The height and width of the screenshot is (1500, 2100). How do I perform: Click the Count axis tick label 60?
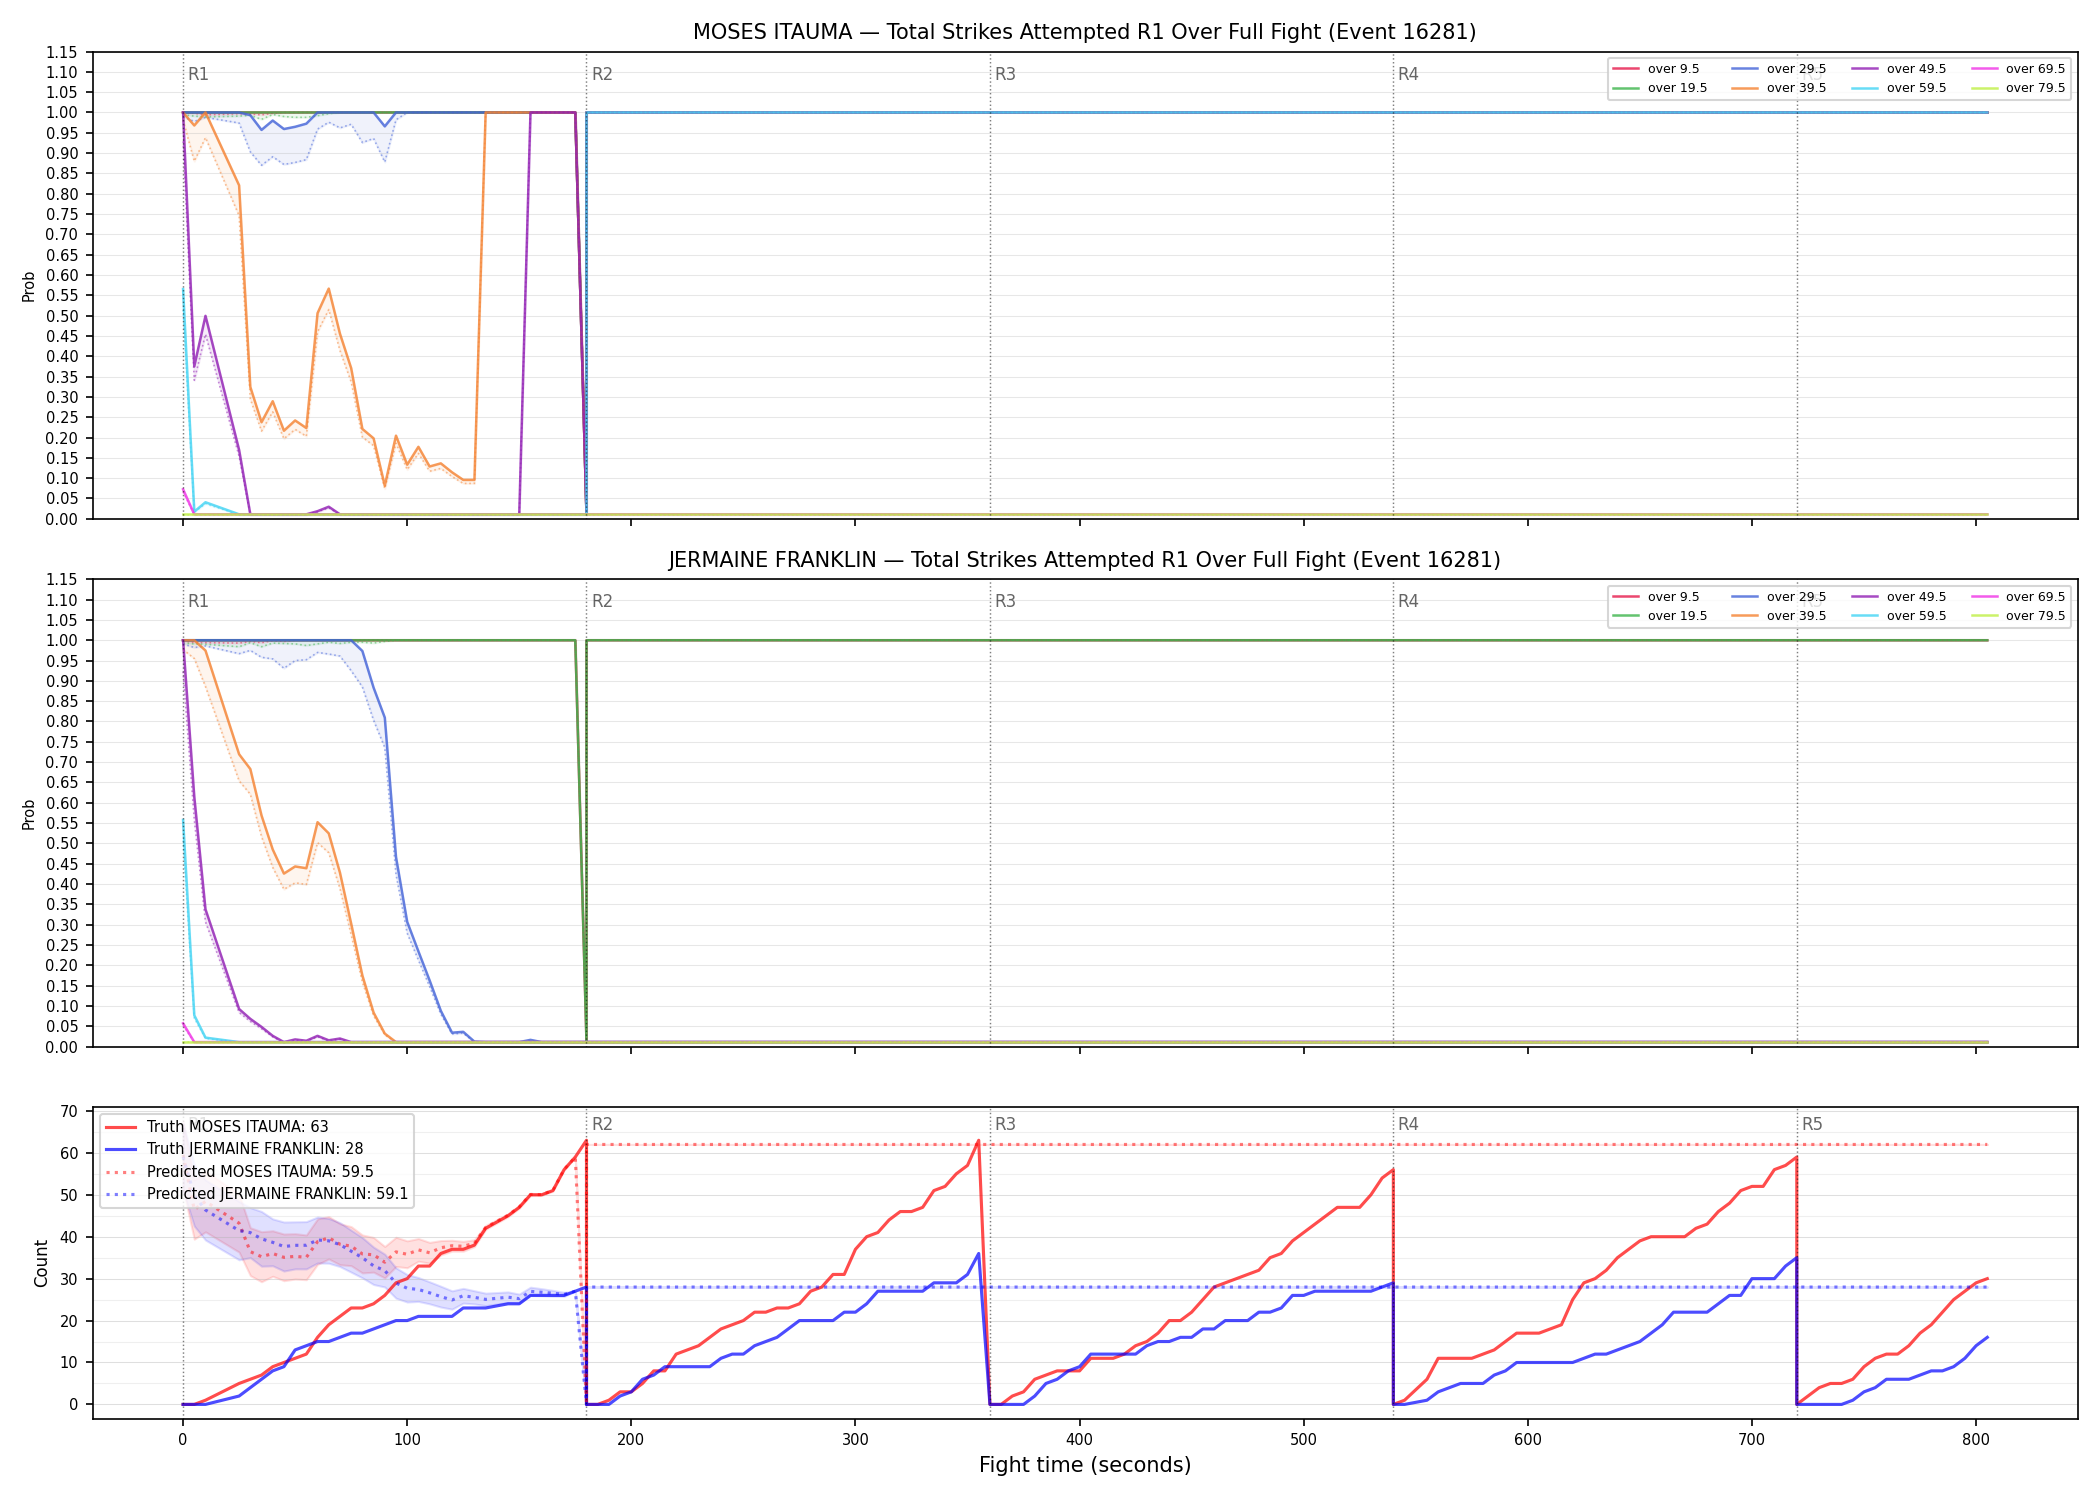69,1153
